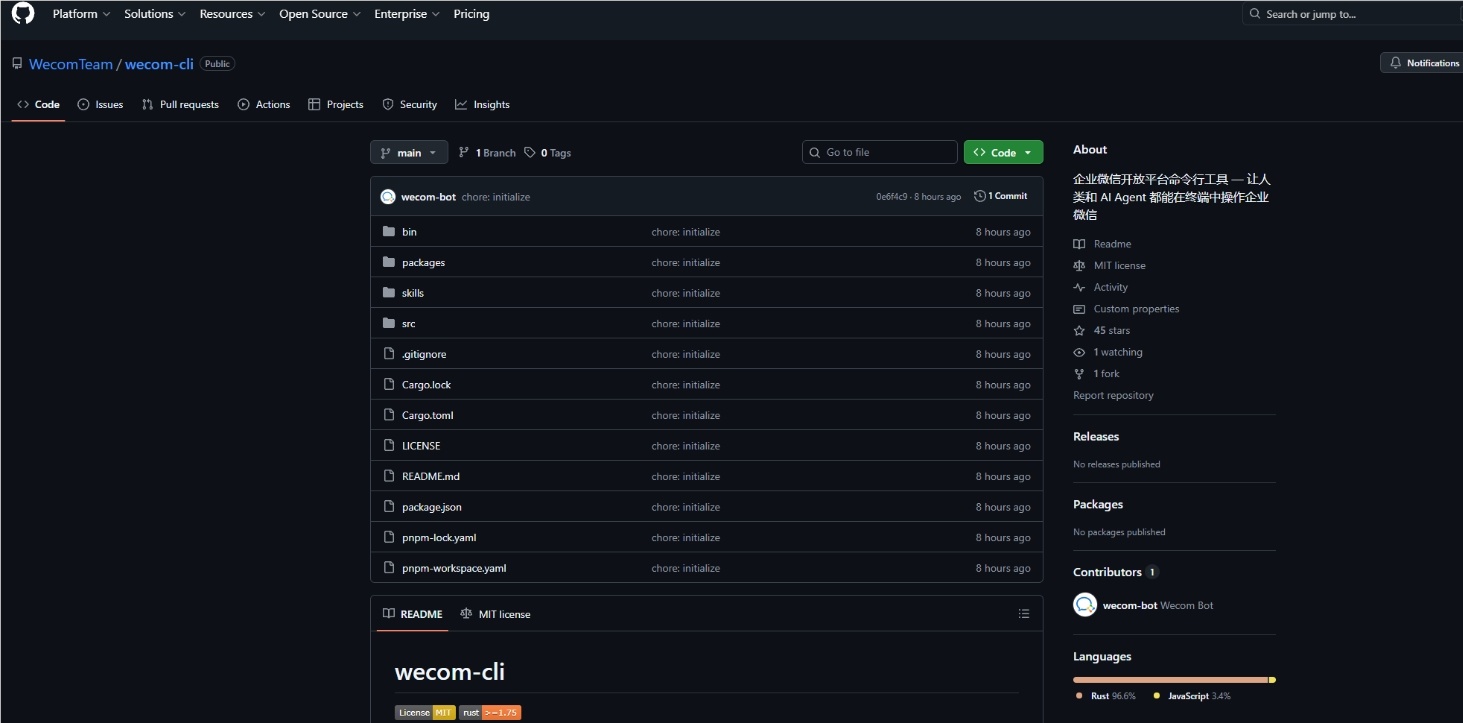Click the README book icon in About sidebar
The height and width of the screenshot is (723, 1463).
click(1080, 243)
